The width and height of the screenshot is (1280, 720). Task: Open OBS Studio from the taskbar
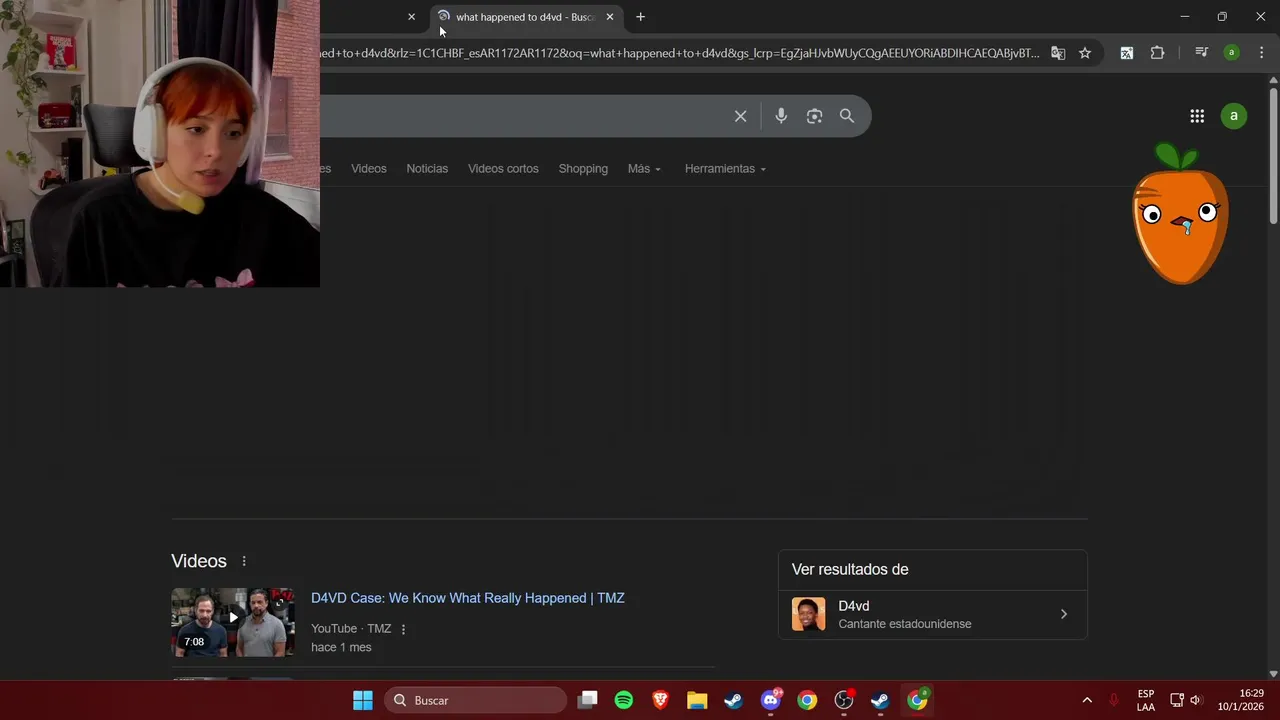[844, 700]
